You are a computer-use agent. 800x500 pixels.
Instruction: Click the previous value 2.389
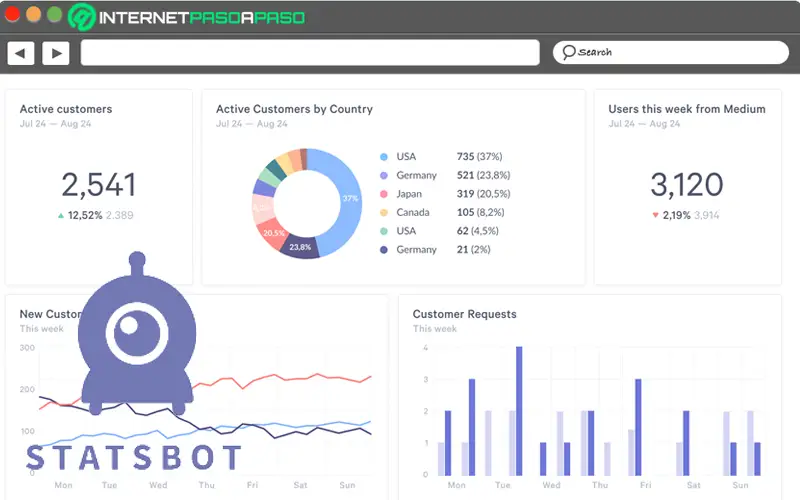(x=119, y=215)
